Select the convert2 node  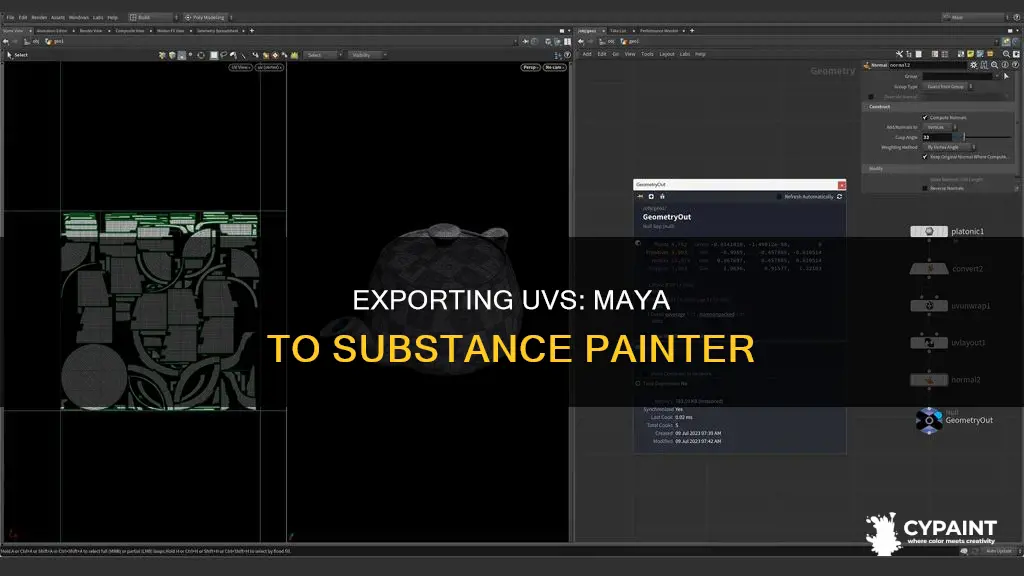tap(929, 268)
